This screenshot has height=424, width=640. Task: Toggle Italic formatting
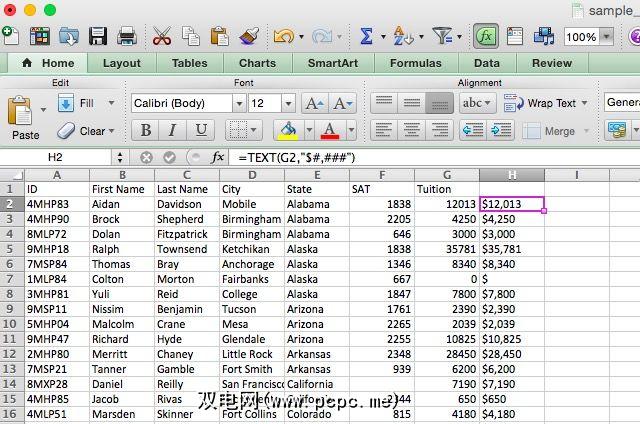[173, 131]
